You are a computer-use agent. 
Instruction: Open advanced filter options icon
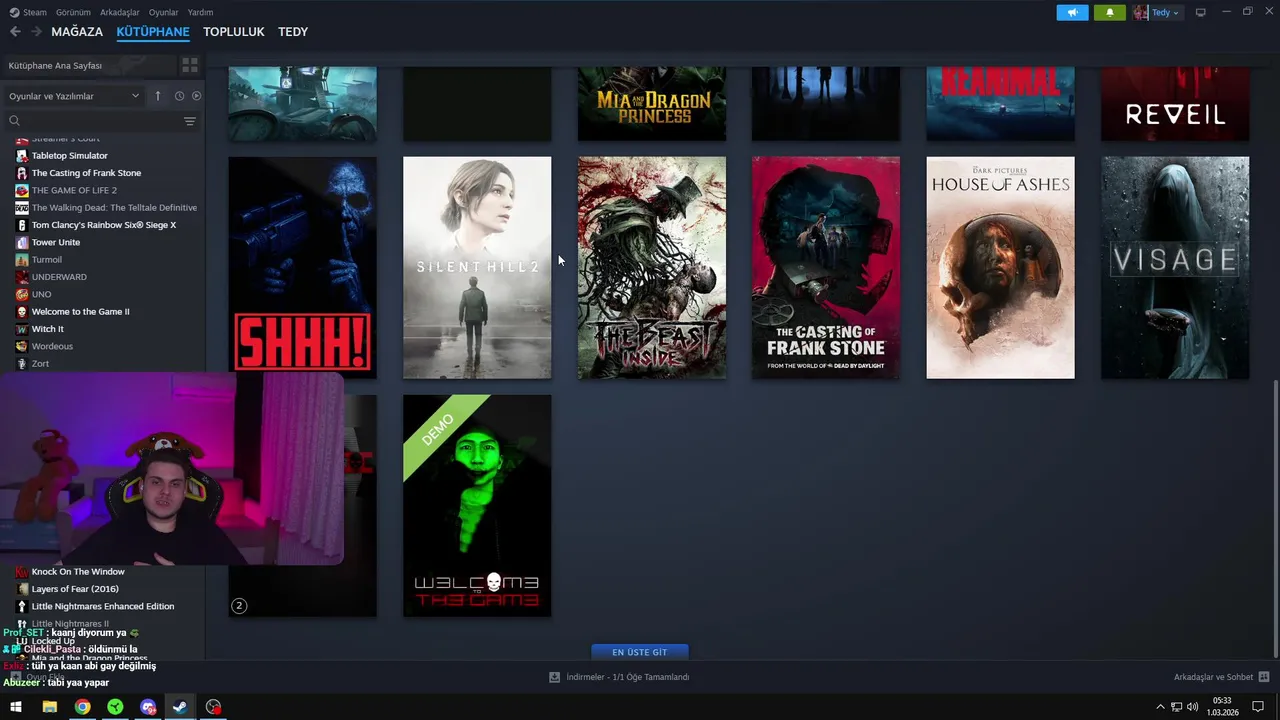point(189,121)
